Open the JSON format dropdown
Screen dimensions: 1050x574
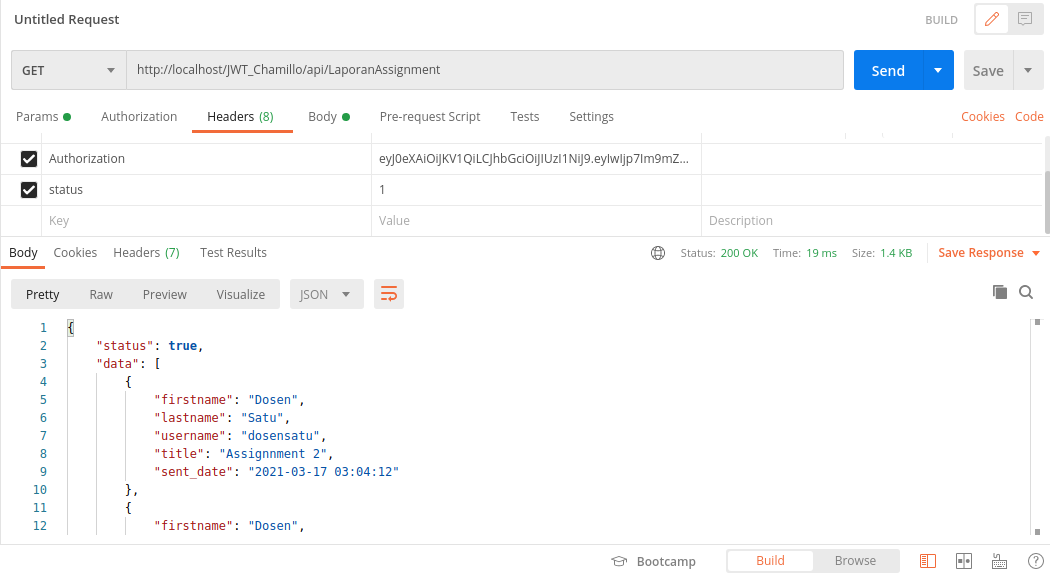pos(326,294)
